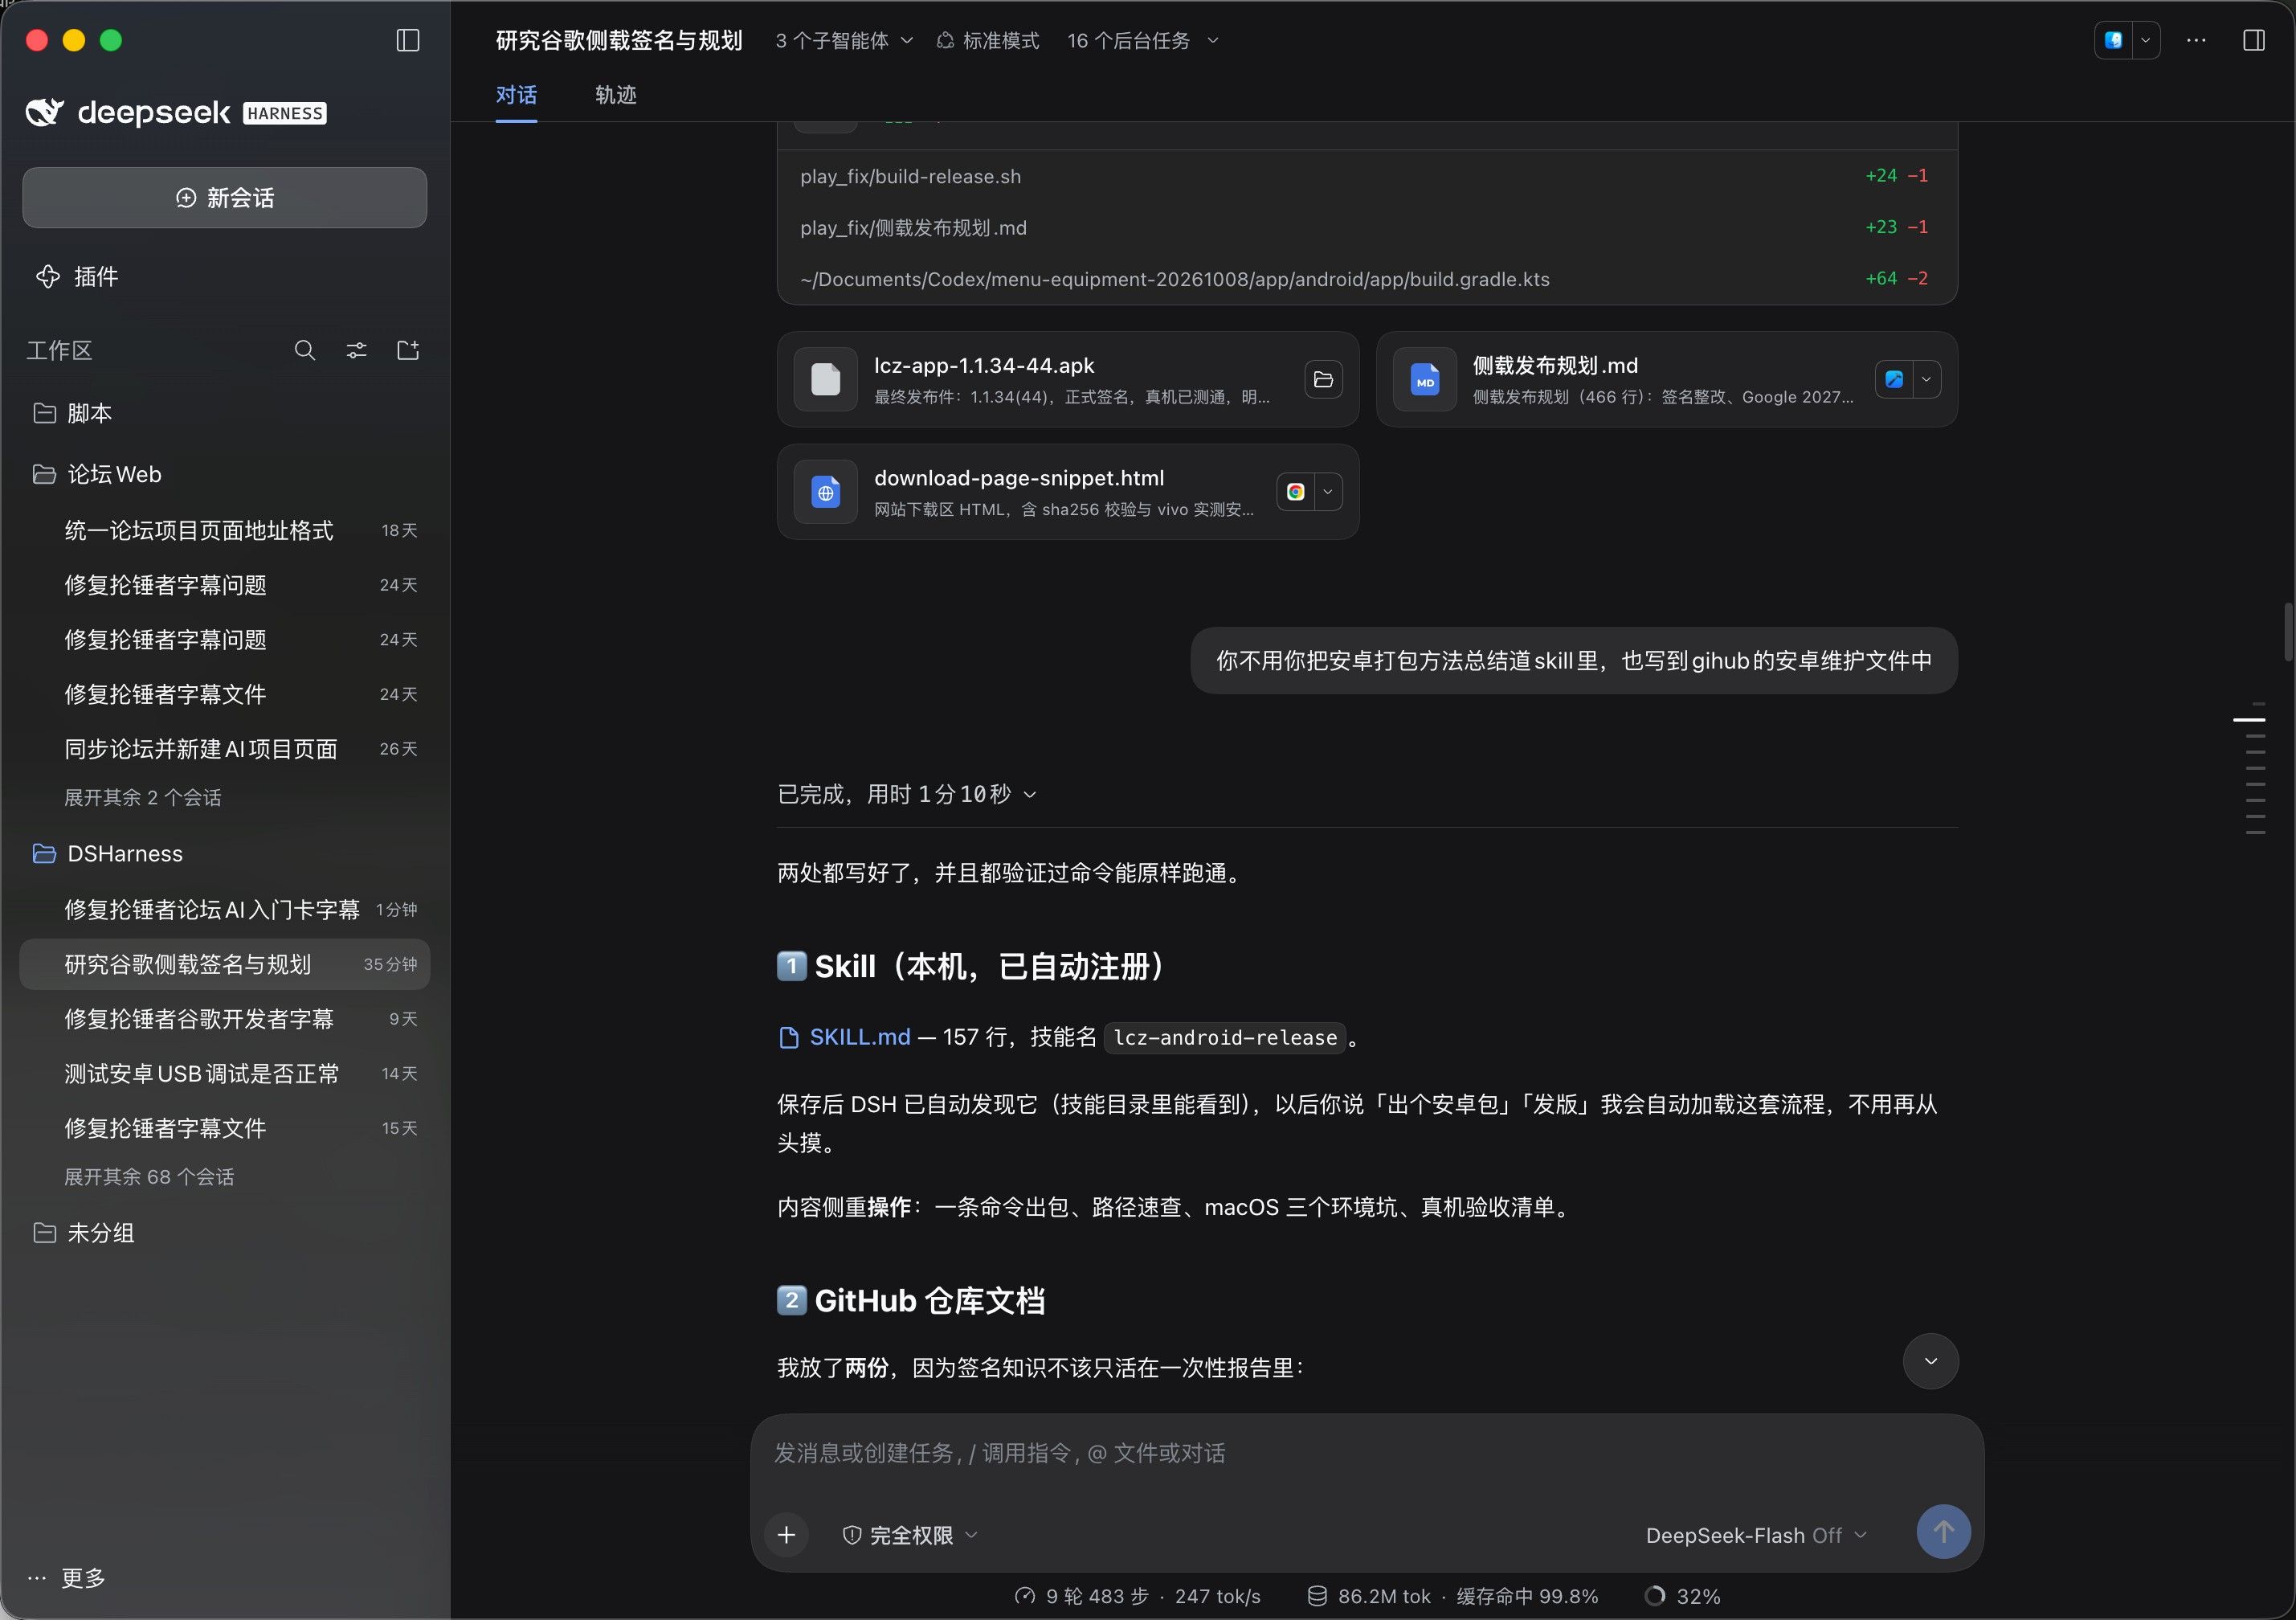Open download-page-snippet.html with Chrome icon
The image size is (2296, 1620).
1296,492
